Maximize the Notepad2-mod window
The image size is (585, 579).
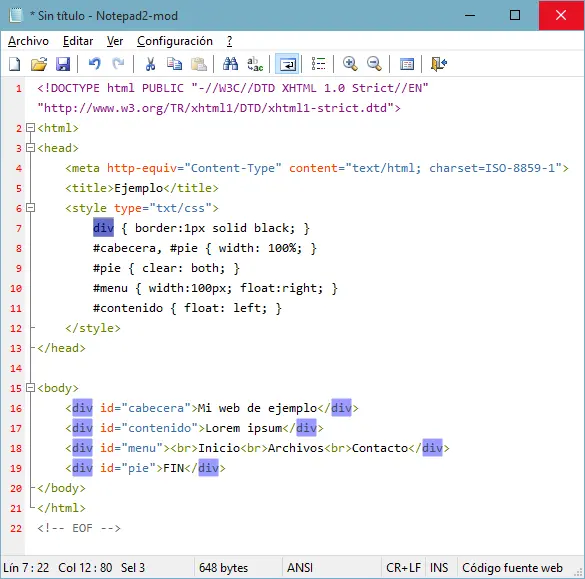[x=515, y=15]
